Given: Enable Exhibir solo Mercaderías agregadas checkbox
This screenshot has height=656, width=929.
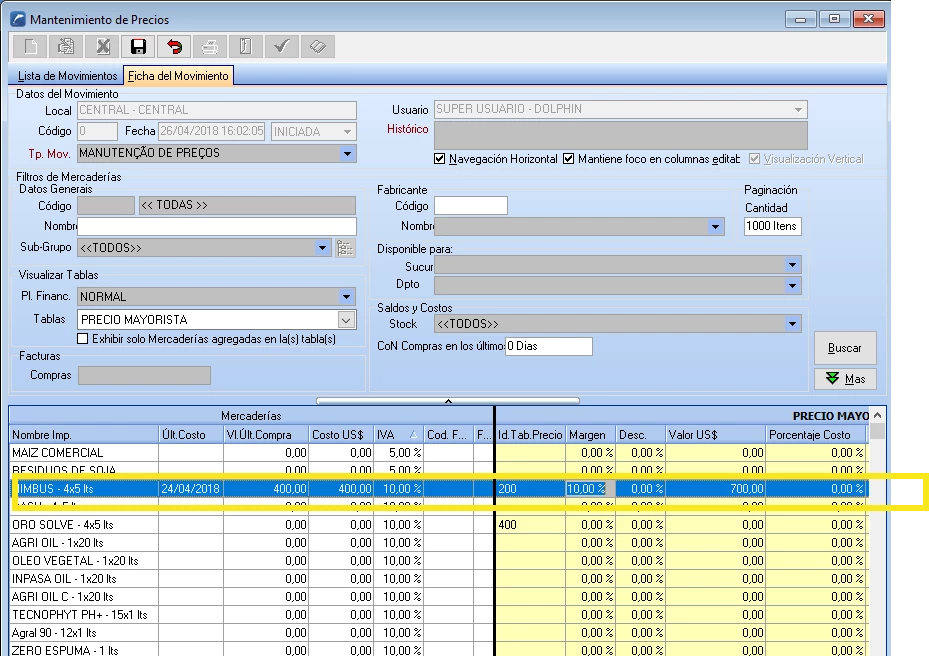Looking at the screenshot, I should tap(84, 339).
